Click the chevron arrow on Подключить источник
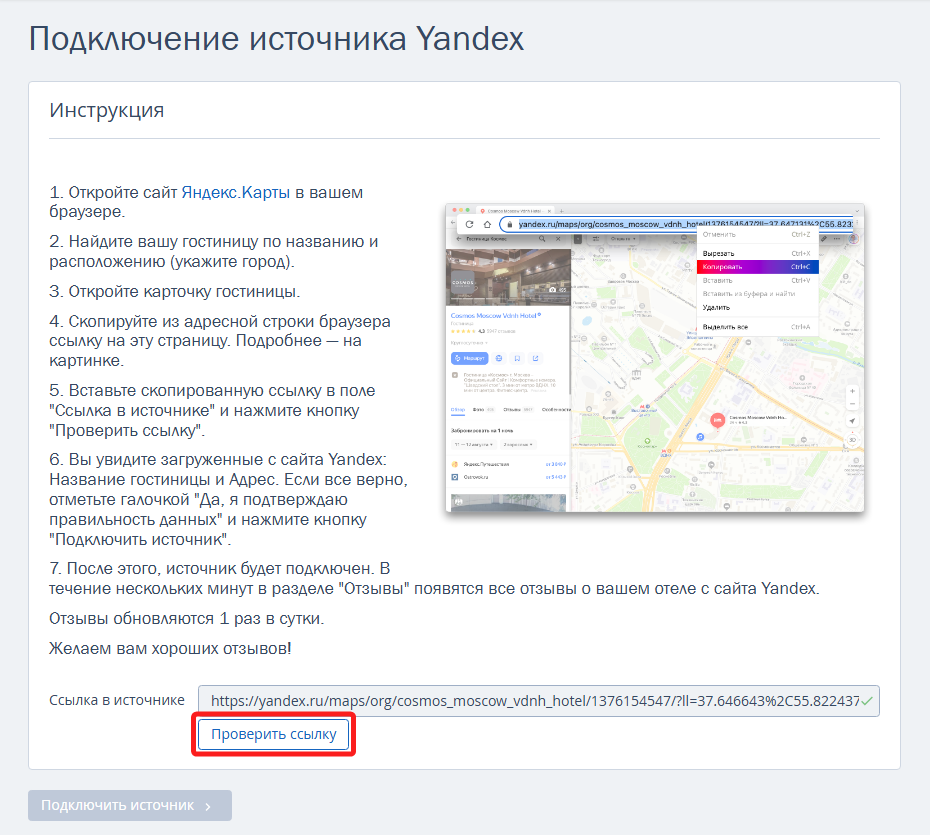930x835 pixels. [x=208, y=806]
